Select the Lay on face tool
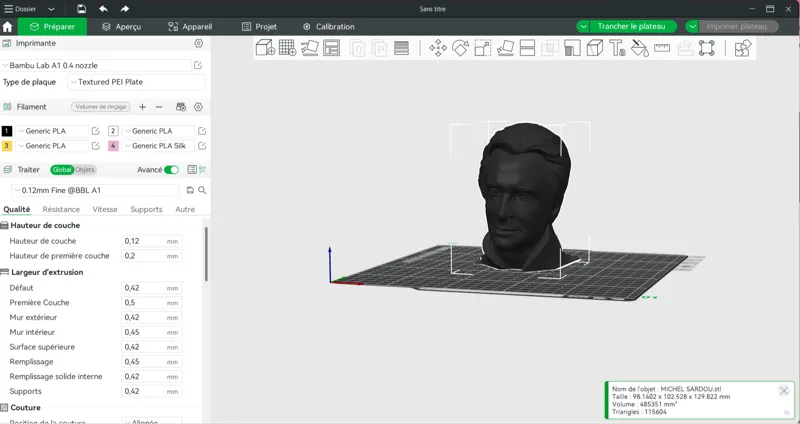The image size is (800, 424). click(x=505, y=48)
